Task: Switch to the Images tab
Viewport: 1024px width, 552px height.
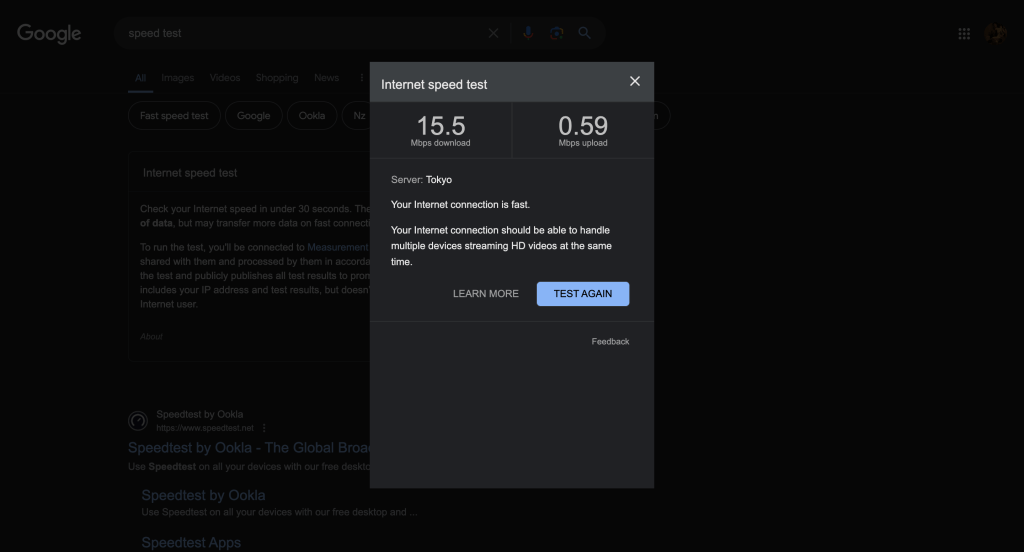Action: [178, 78]
